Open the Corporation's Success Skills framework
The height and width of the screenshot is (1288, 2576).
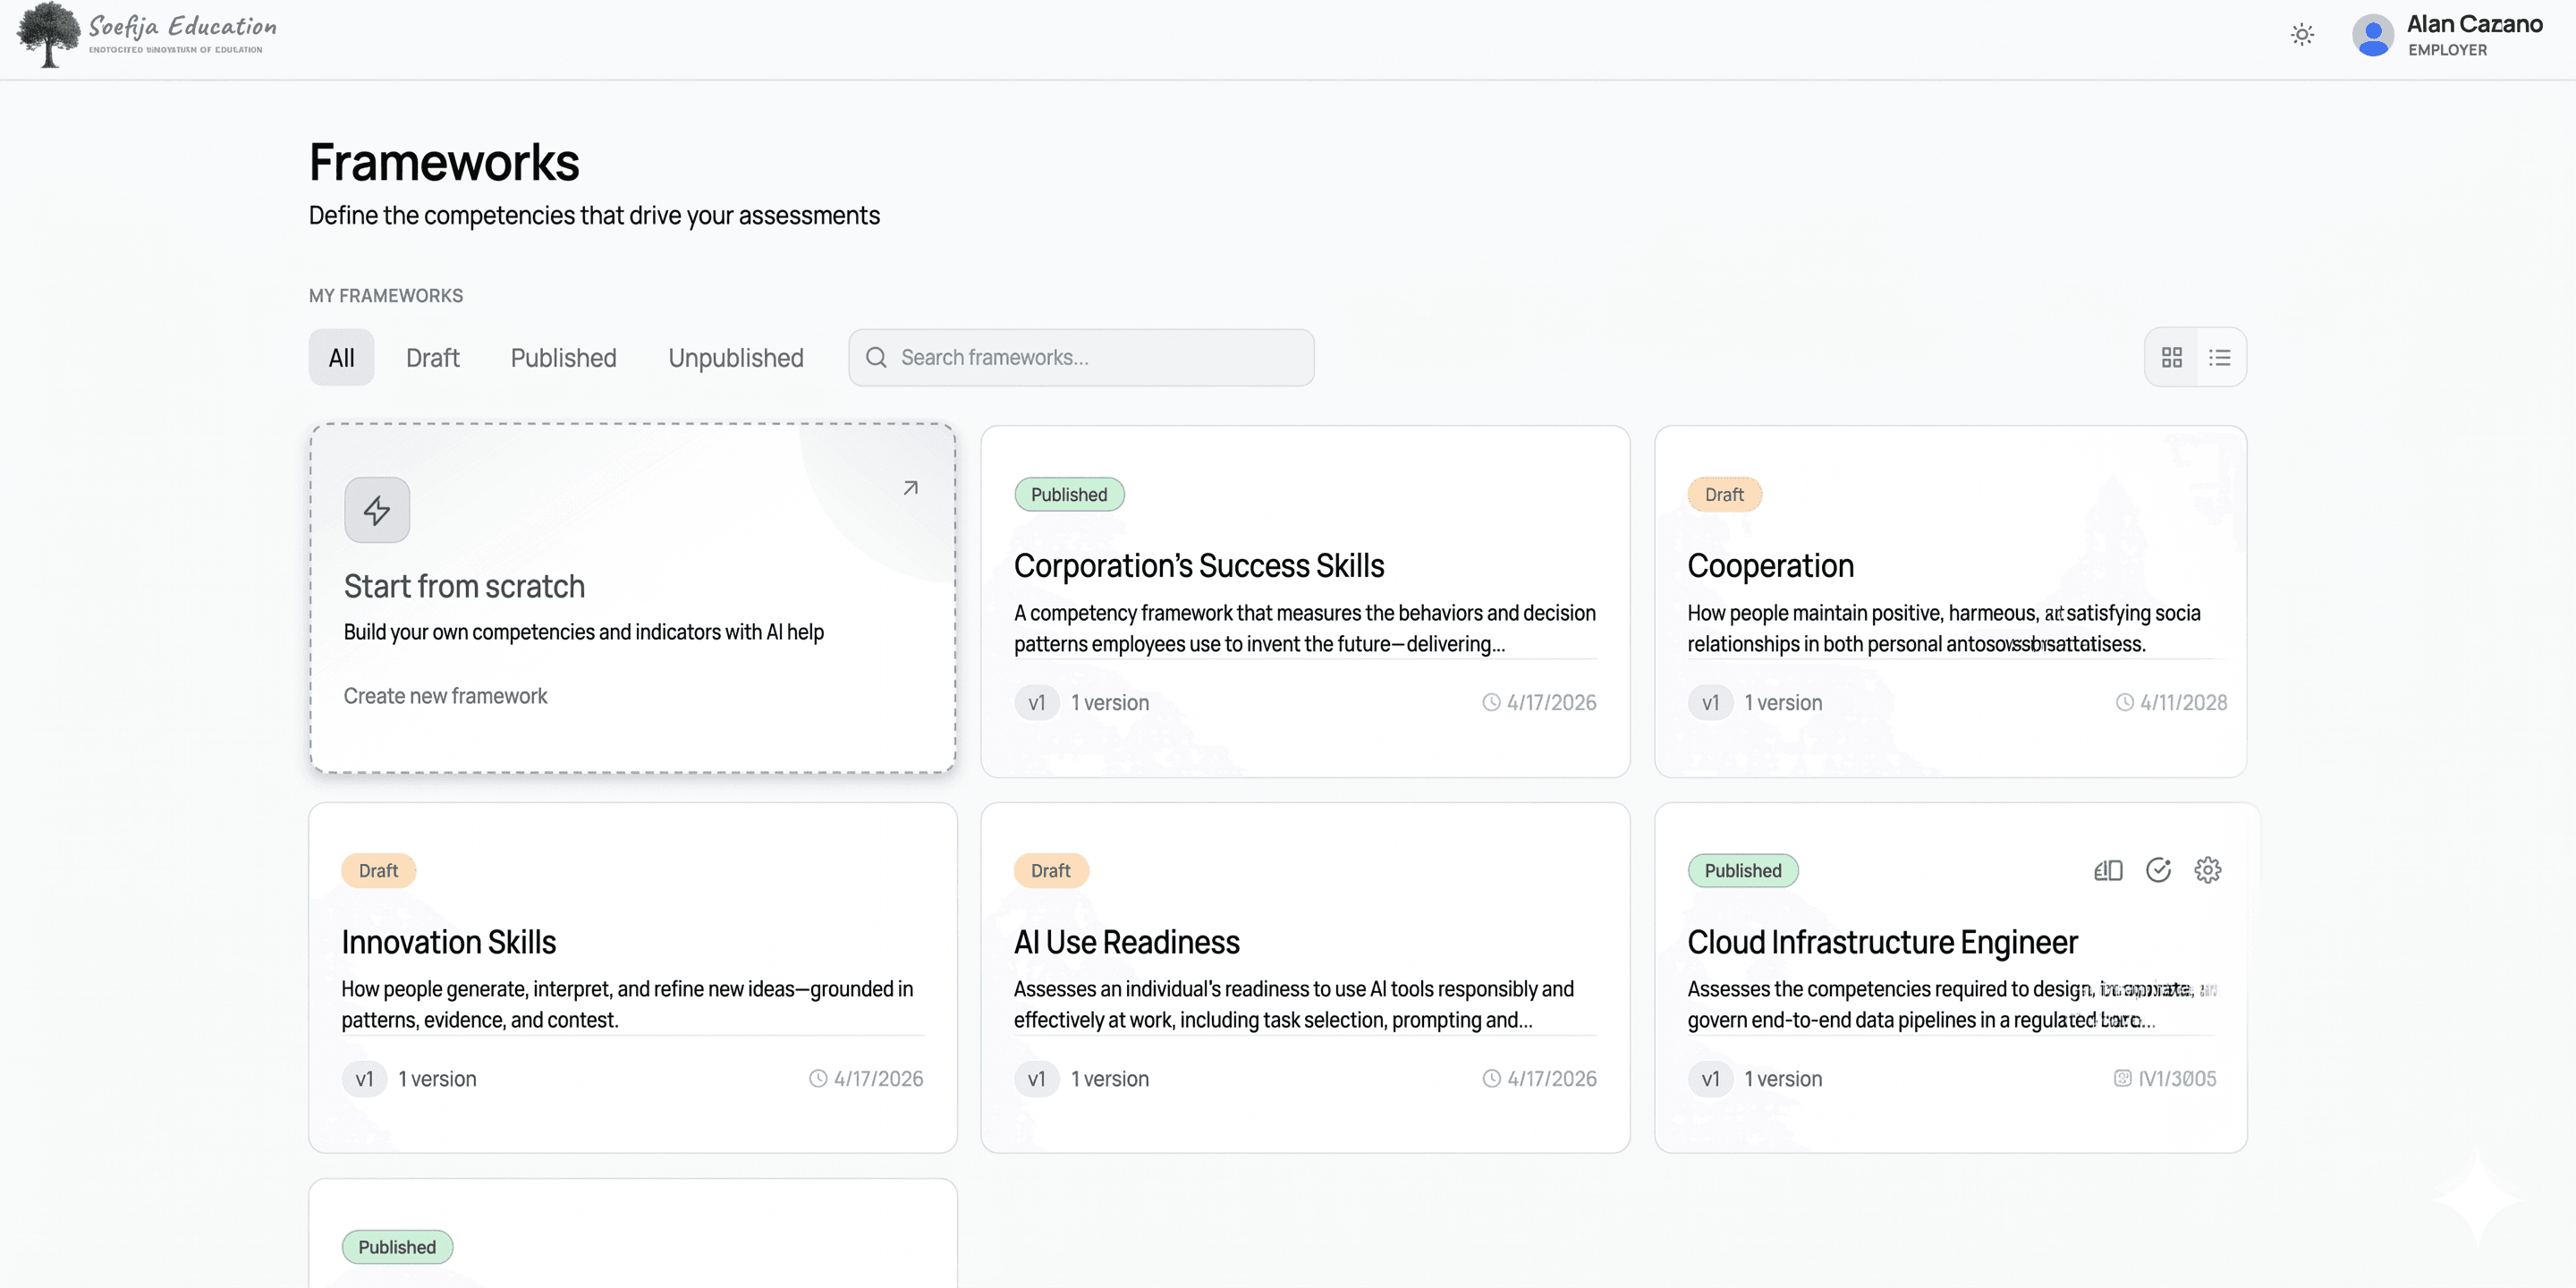pos(1199,565)
